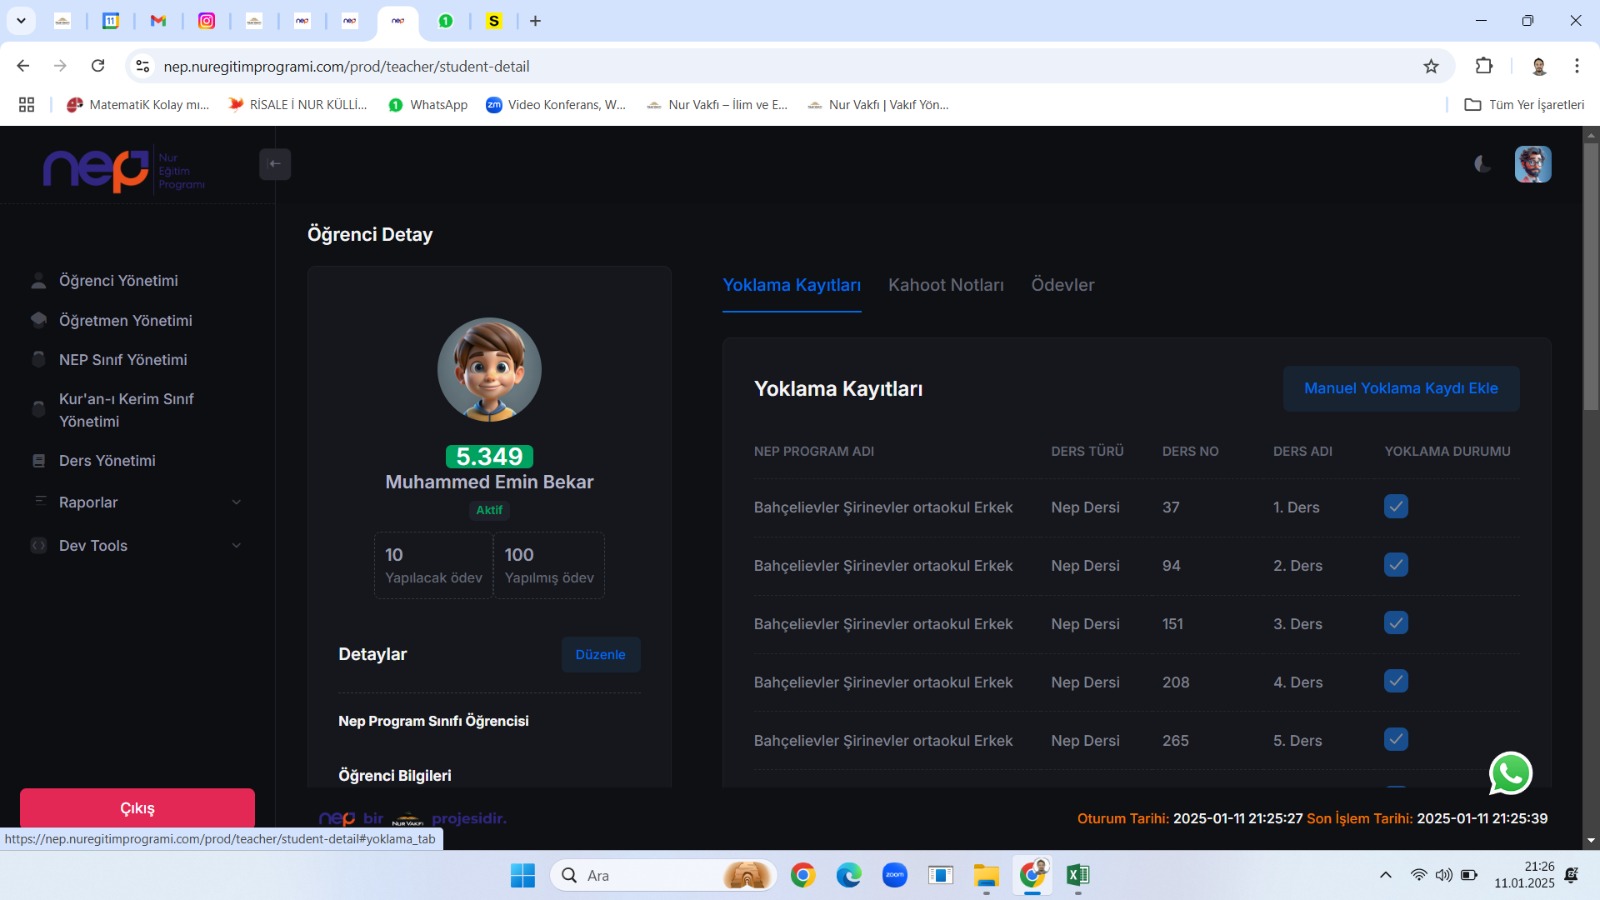The width and height of the screenshot is (1600, 900).
Task: Toggle attendance checkbox for 2. Ders
Action: tap(1396, 565)
